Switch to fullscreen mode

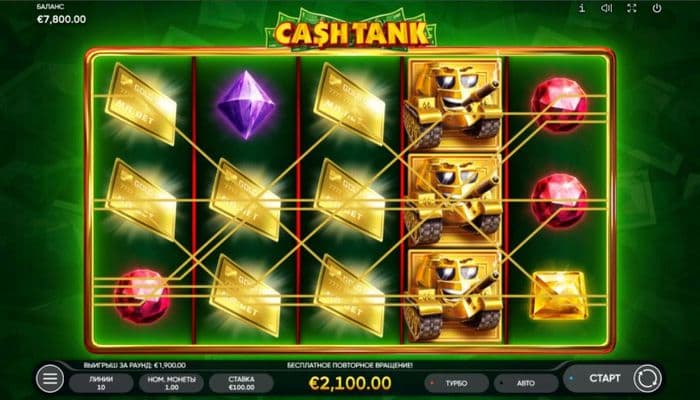[x=632, y=8]
